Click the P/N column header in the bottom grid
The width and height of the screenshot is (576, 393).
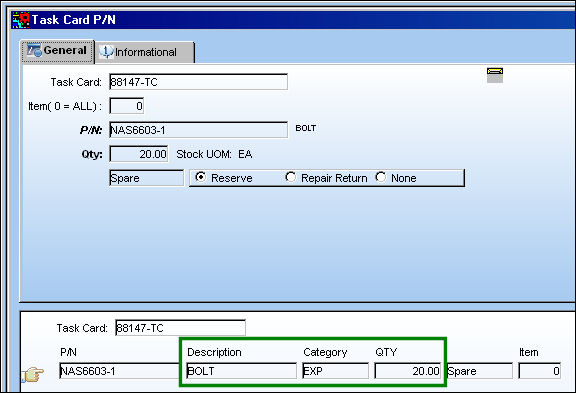coord(68,352)
